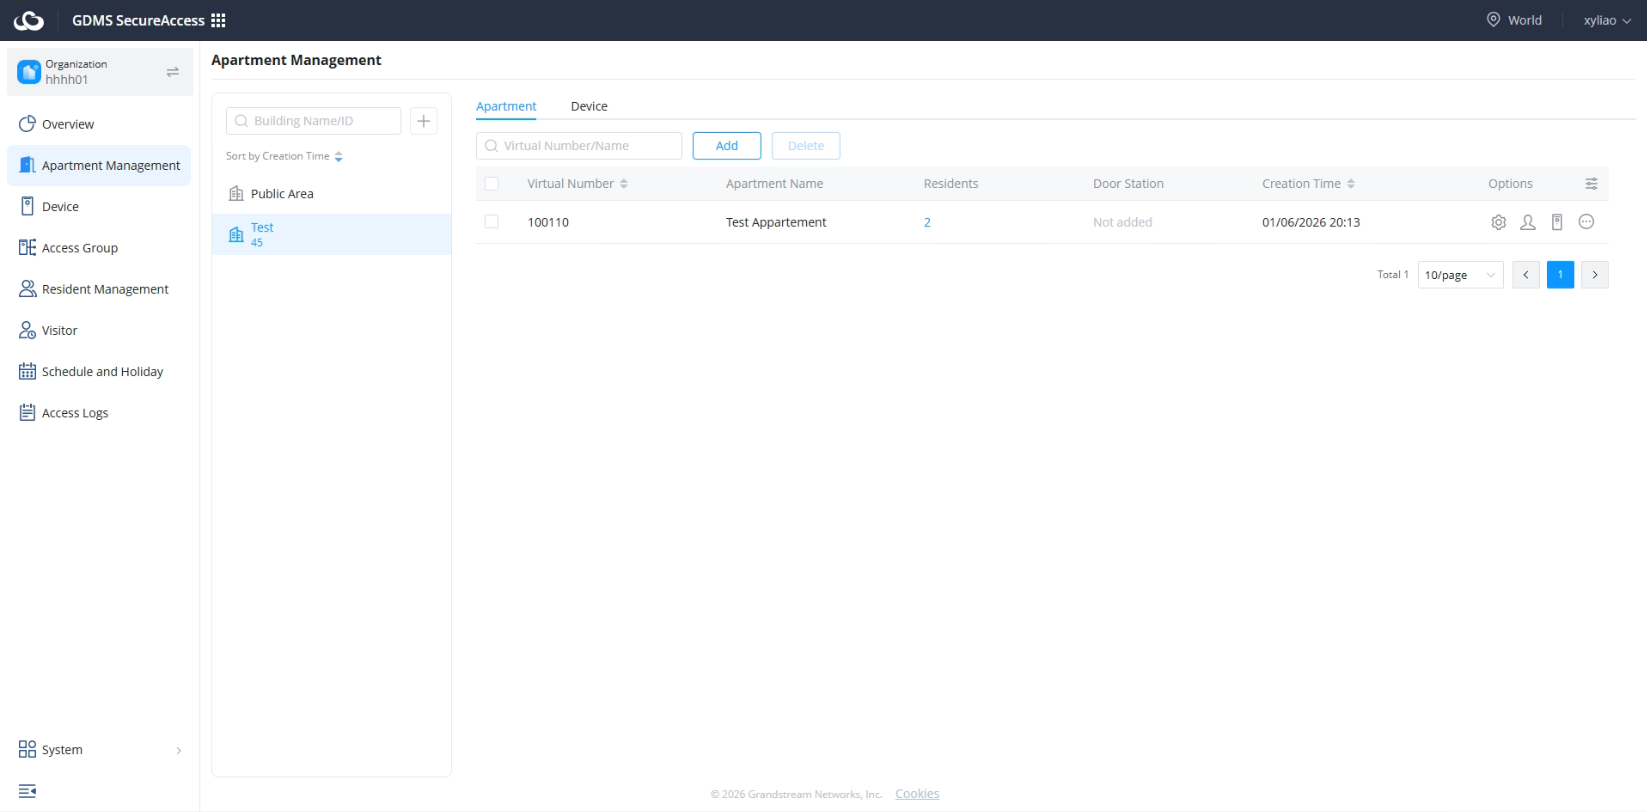
Task: Switch organization using the swap arrows icon
Action: [x=172, y=72]
